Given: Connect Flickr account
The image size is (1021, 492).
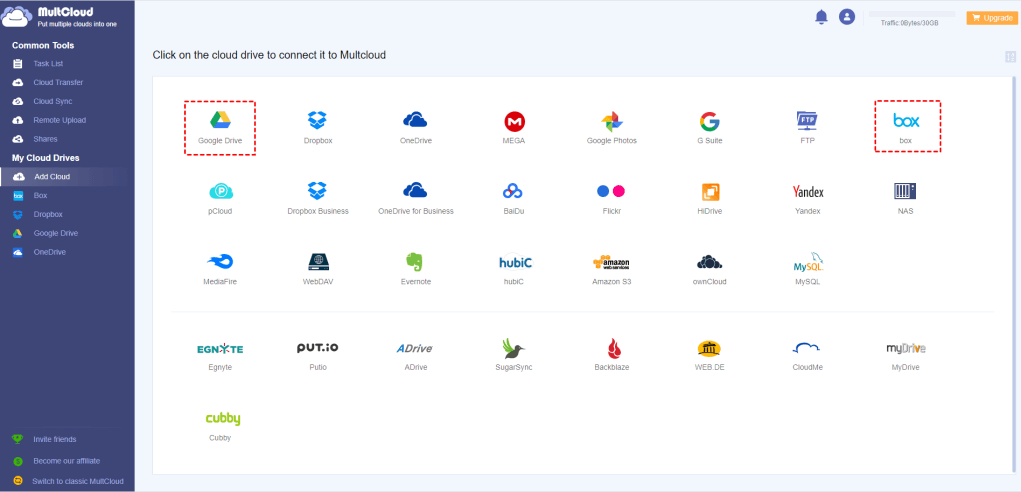Looking at the screenshot, I should [611, 199].
